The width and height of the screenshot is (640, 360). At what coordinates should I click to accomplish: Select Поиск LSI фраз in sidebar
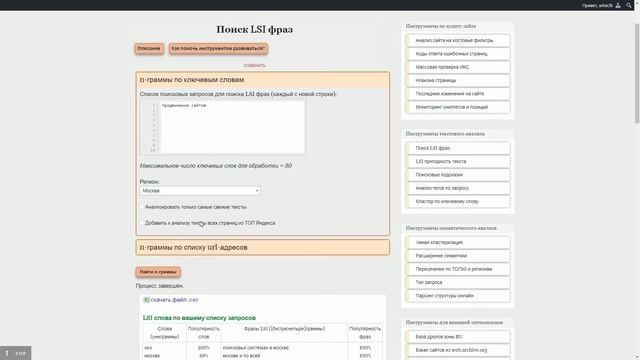[458, 148]
